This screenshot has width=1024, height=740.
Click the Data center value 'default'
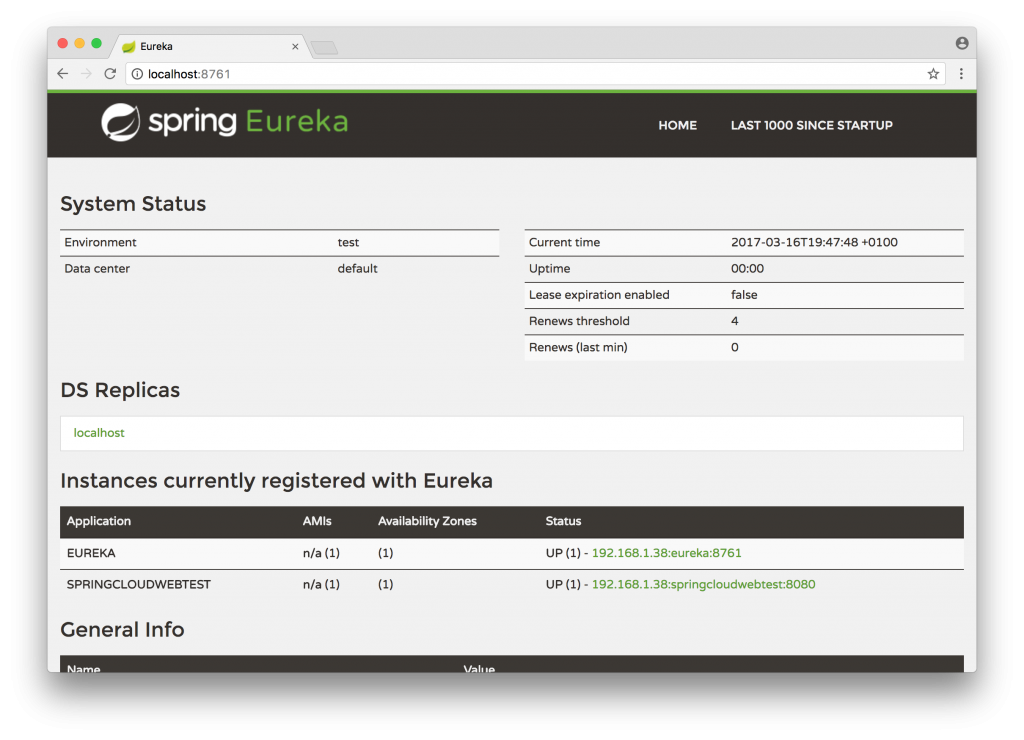click(x=357, y=268)
